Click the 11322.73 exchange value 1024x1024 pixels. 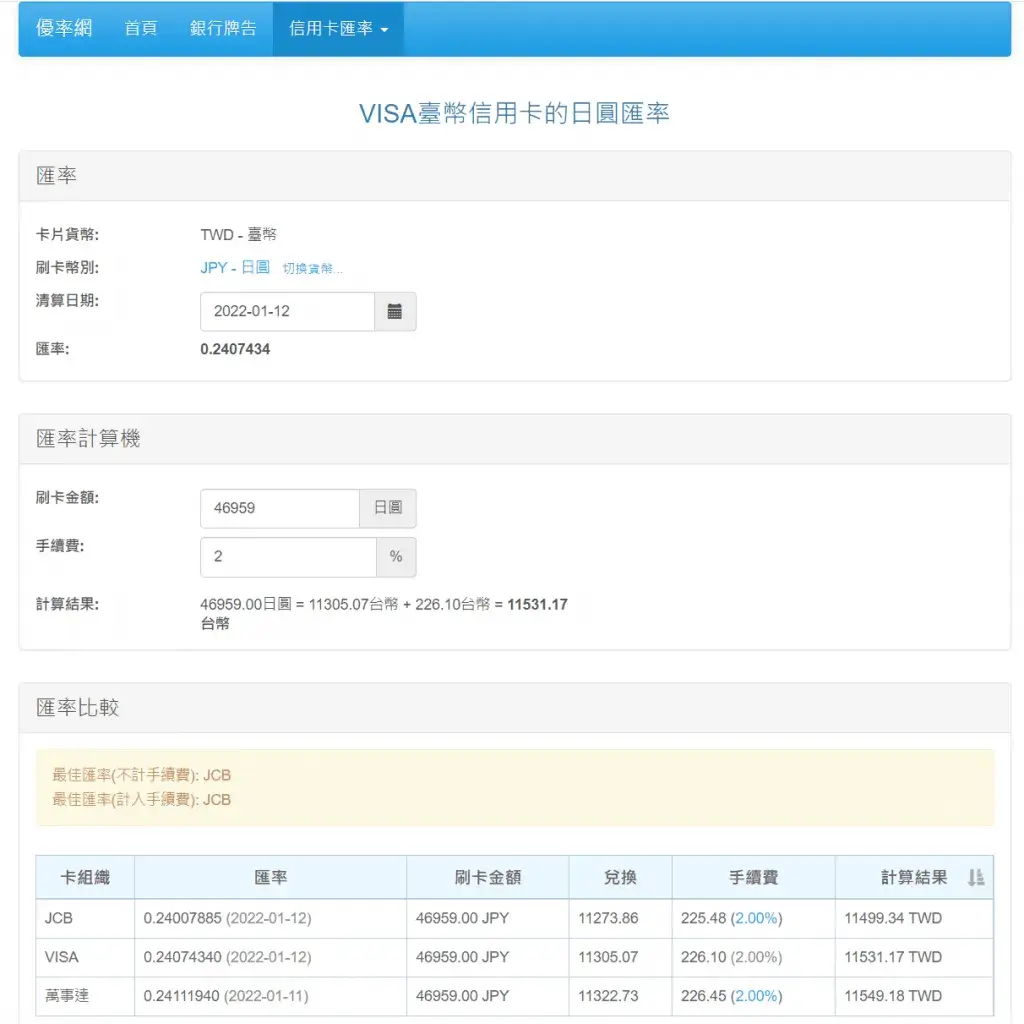[x=608, y=996]
